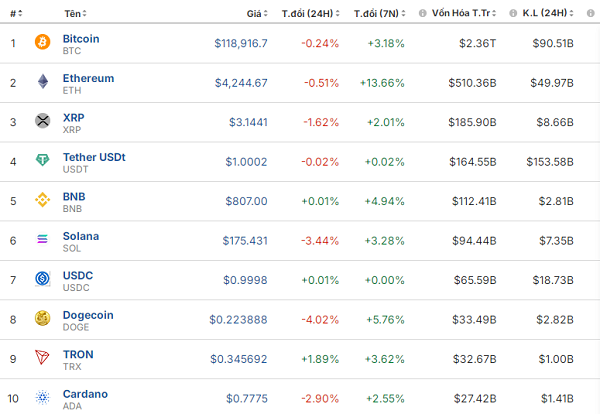Click the ADA ticker symbol text

click(x=72, y=406)
